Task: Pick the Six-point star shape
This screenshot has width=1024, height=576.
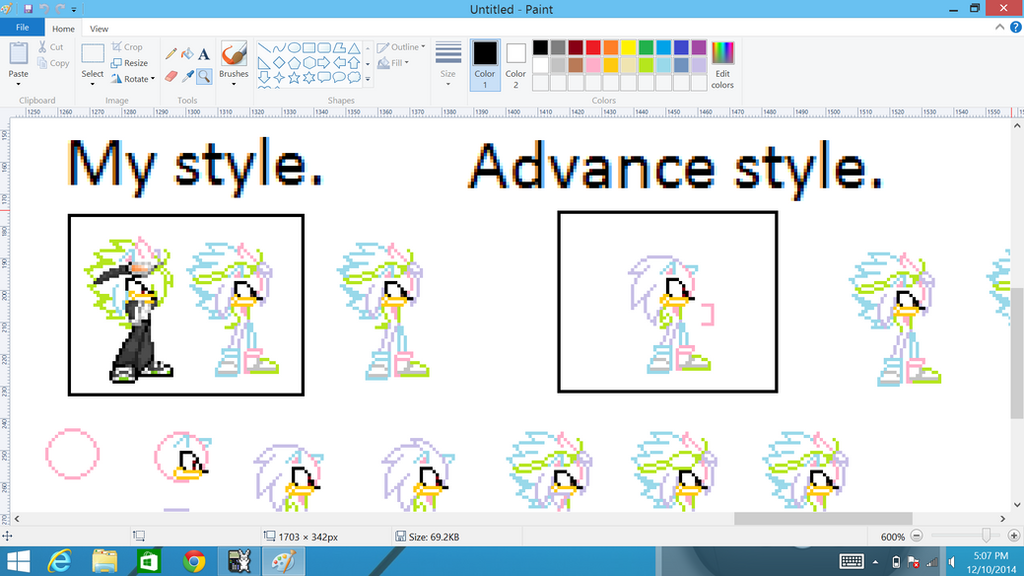Action: [309, 78]
